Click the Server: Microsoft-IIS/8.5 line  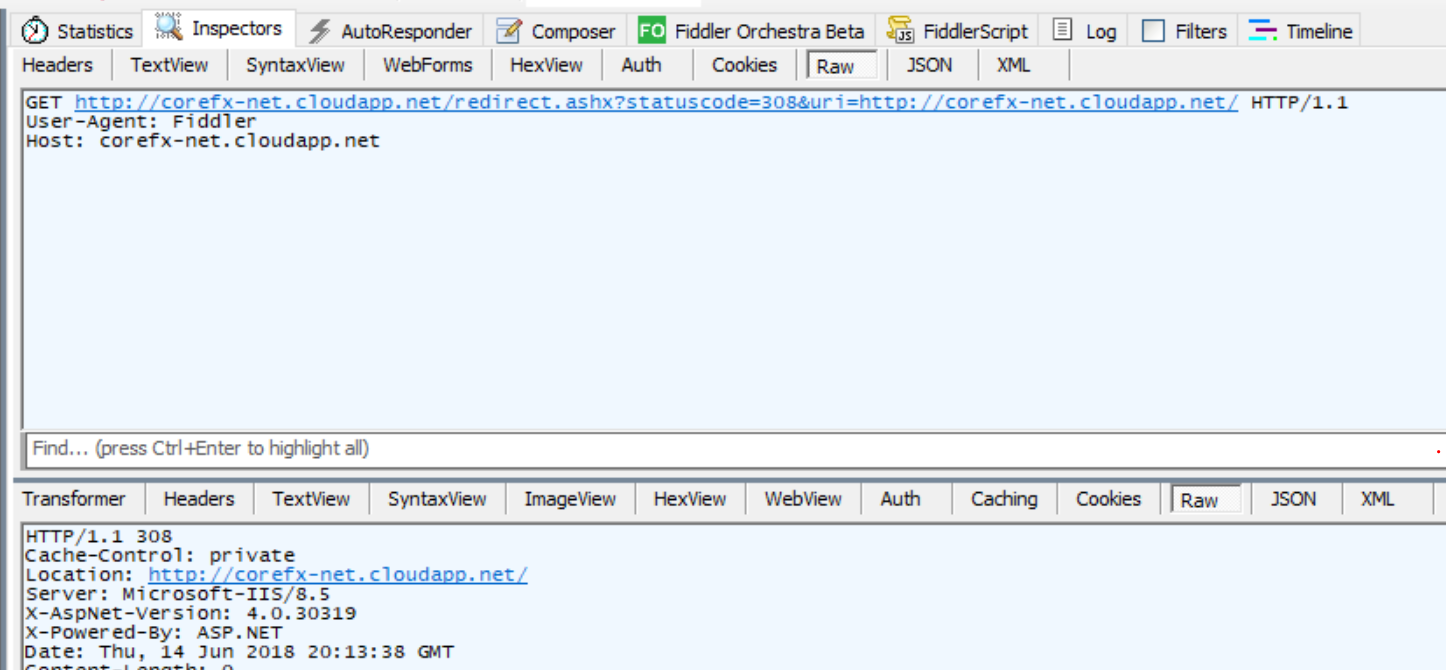click(178, 594)
